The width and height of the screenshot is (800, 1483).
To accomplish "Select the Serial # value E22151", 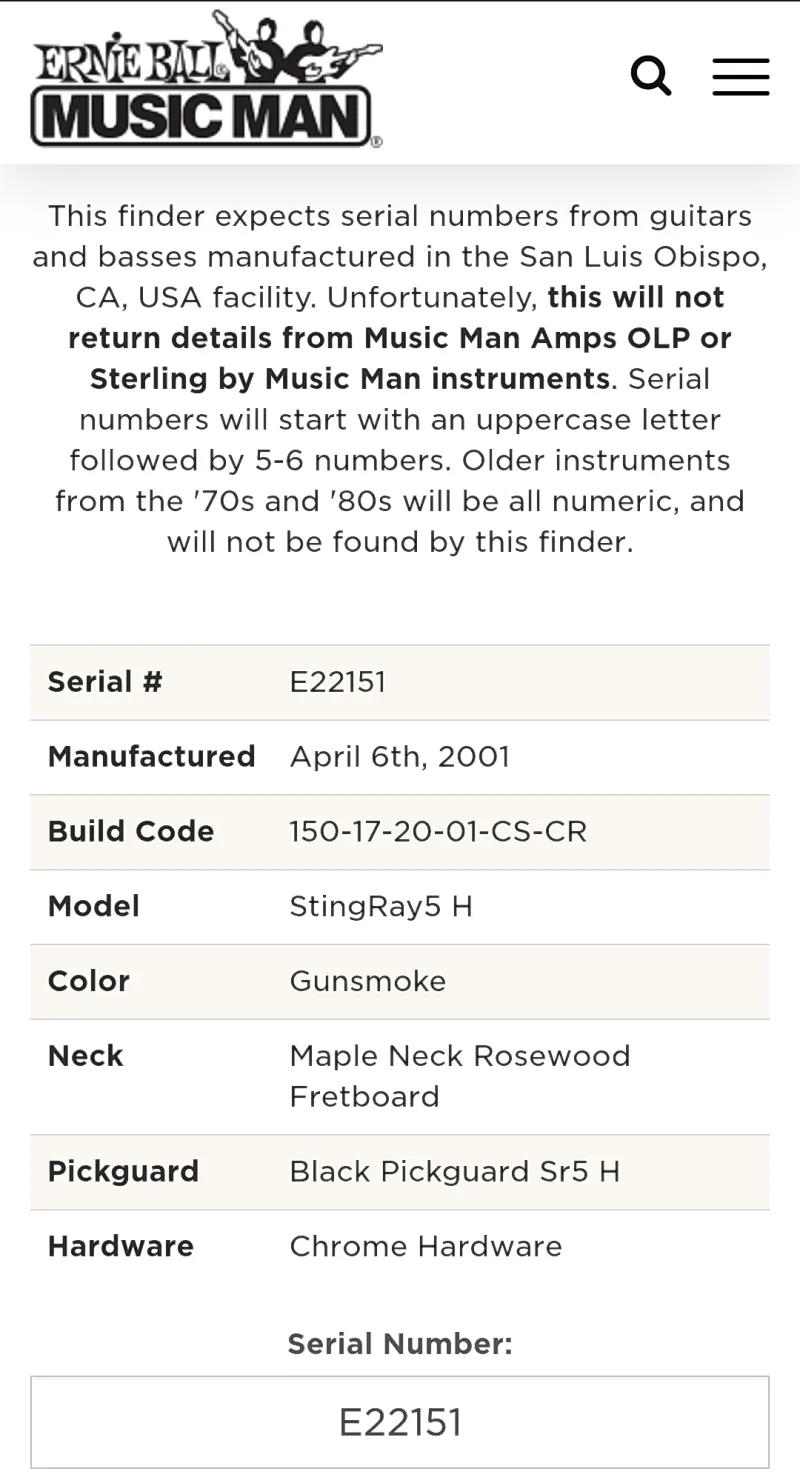I will pos(338,682).
